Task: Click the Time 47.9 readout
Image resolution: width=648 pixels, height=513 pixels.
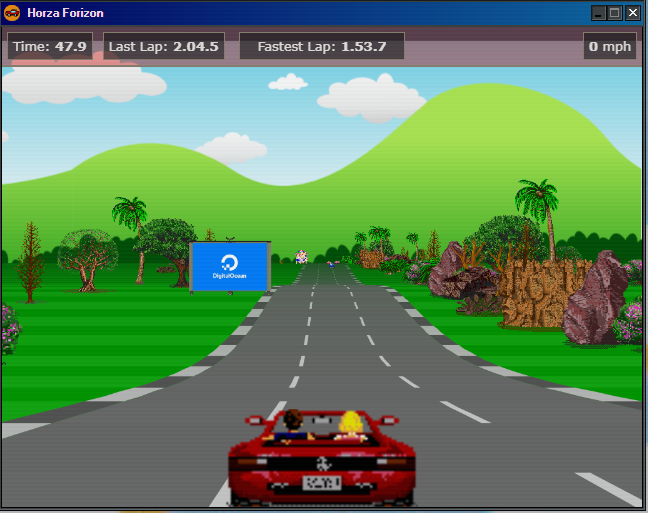Action: tap(50, 46)
